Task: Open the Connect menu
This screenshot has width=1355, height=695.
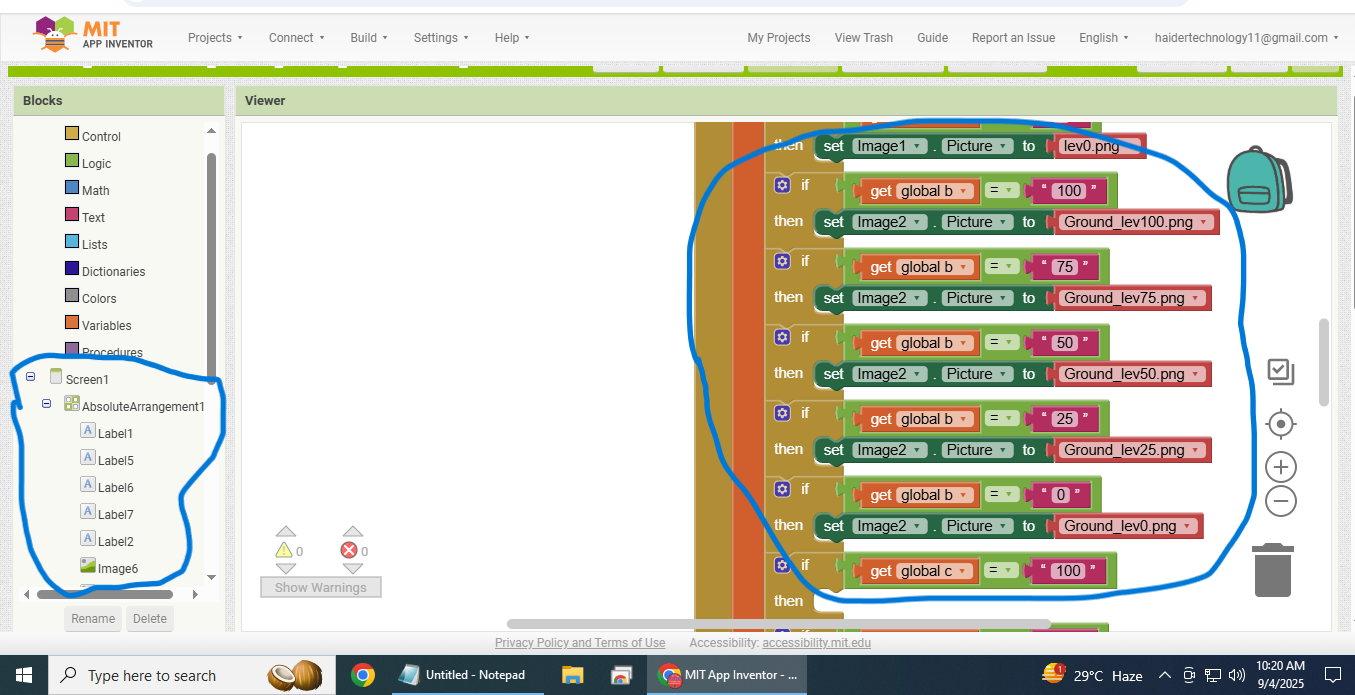Action: pos(296,38)
